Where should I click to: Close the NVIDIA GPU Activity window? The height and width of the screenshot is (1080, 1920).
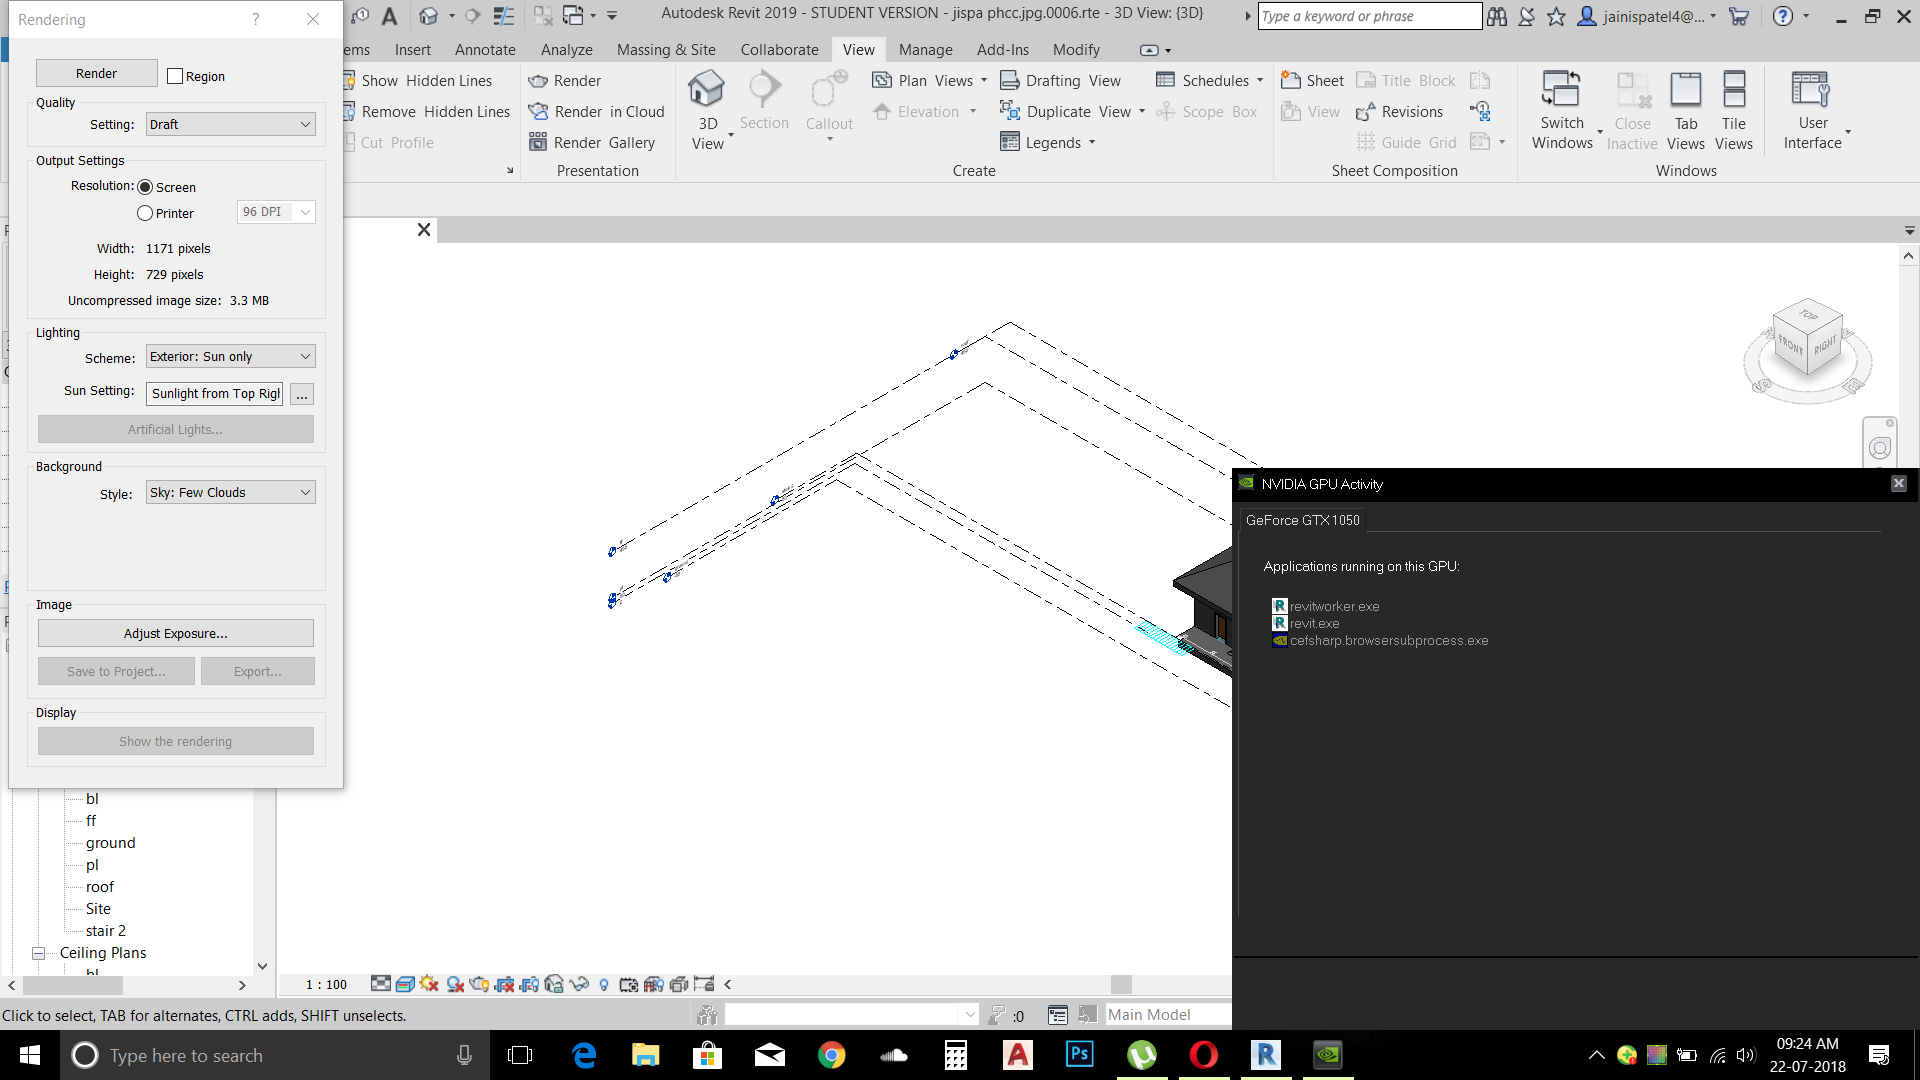click(x=1898, y=484)
